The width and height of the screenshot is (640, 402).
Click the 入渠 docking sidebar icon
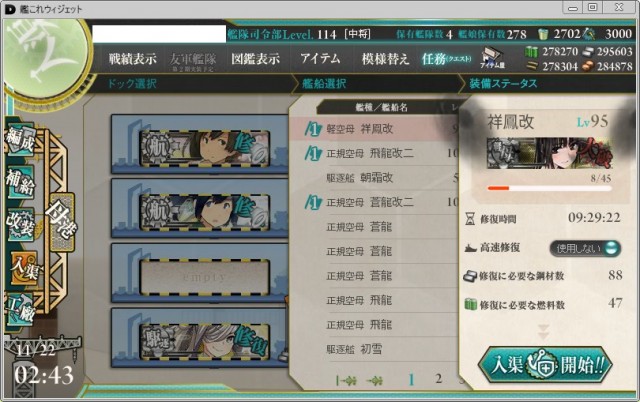(24, 268)
